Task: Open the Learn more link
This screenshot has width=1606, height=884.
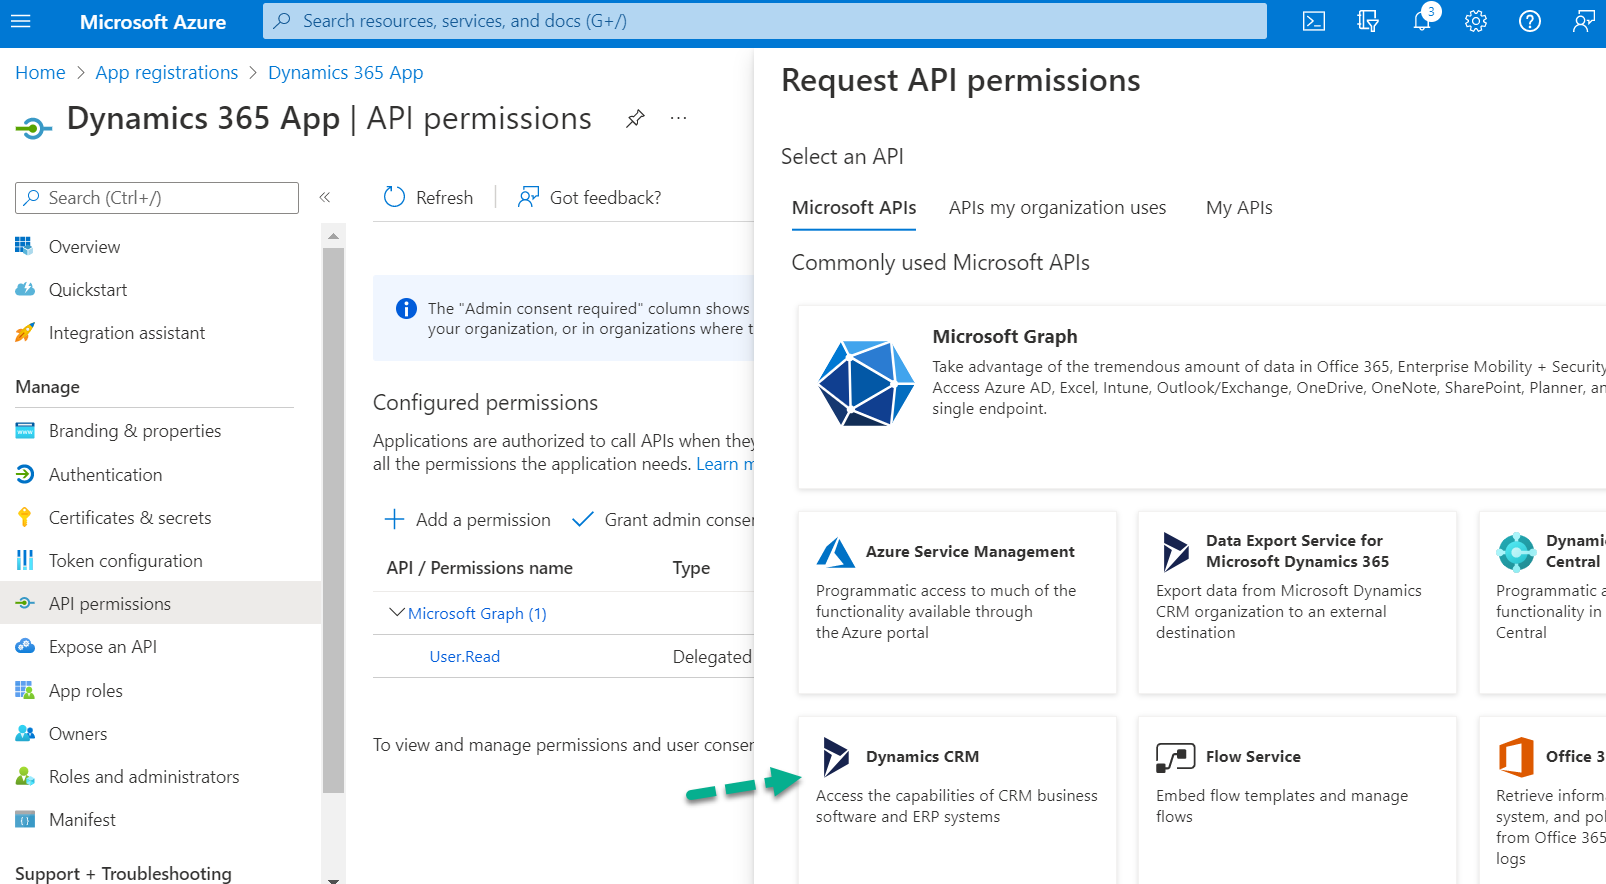Action: coord(725,464)
